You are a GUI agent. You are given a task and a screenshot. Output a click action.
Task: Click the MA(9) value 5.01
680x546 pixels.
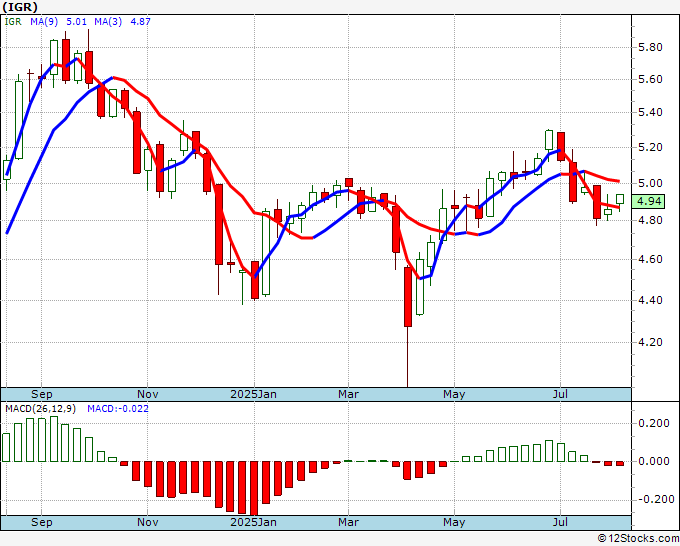tap(77, 22)
